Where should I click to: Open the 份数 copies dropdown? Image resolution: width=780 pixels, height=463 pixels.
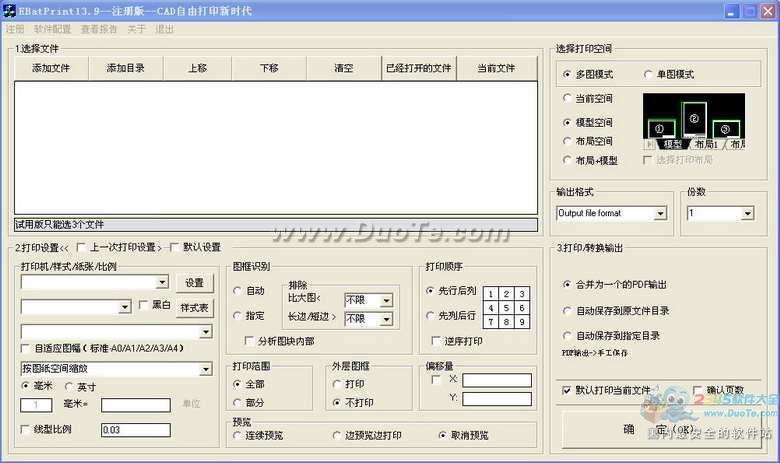point(748,213)
